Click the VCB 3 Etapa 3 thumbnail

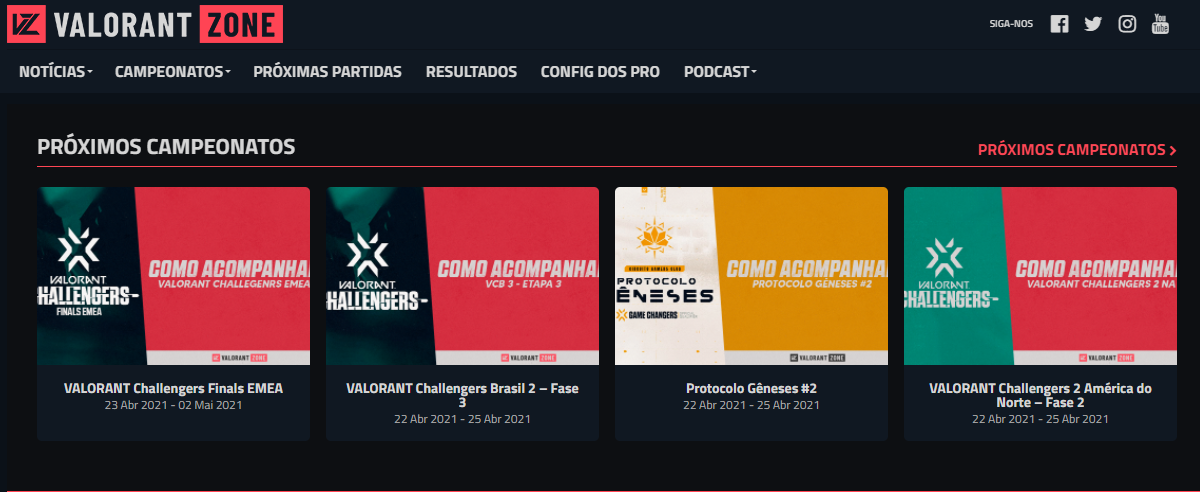(462, 276)
